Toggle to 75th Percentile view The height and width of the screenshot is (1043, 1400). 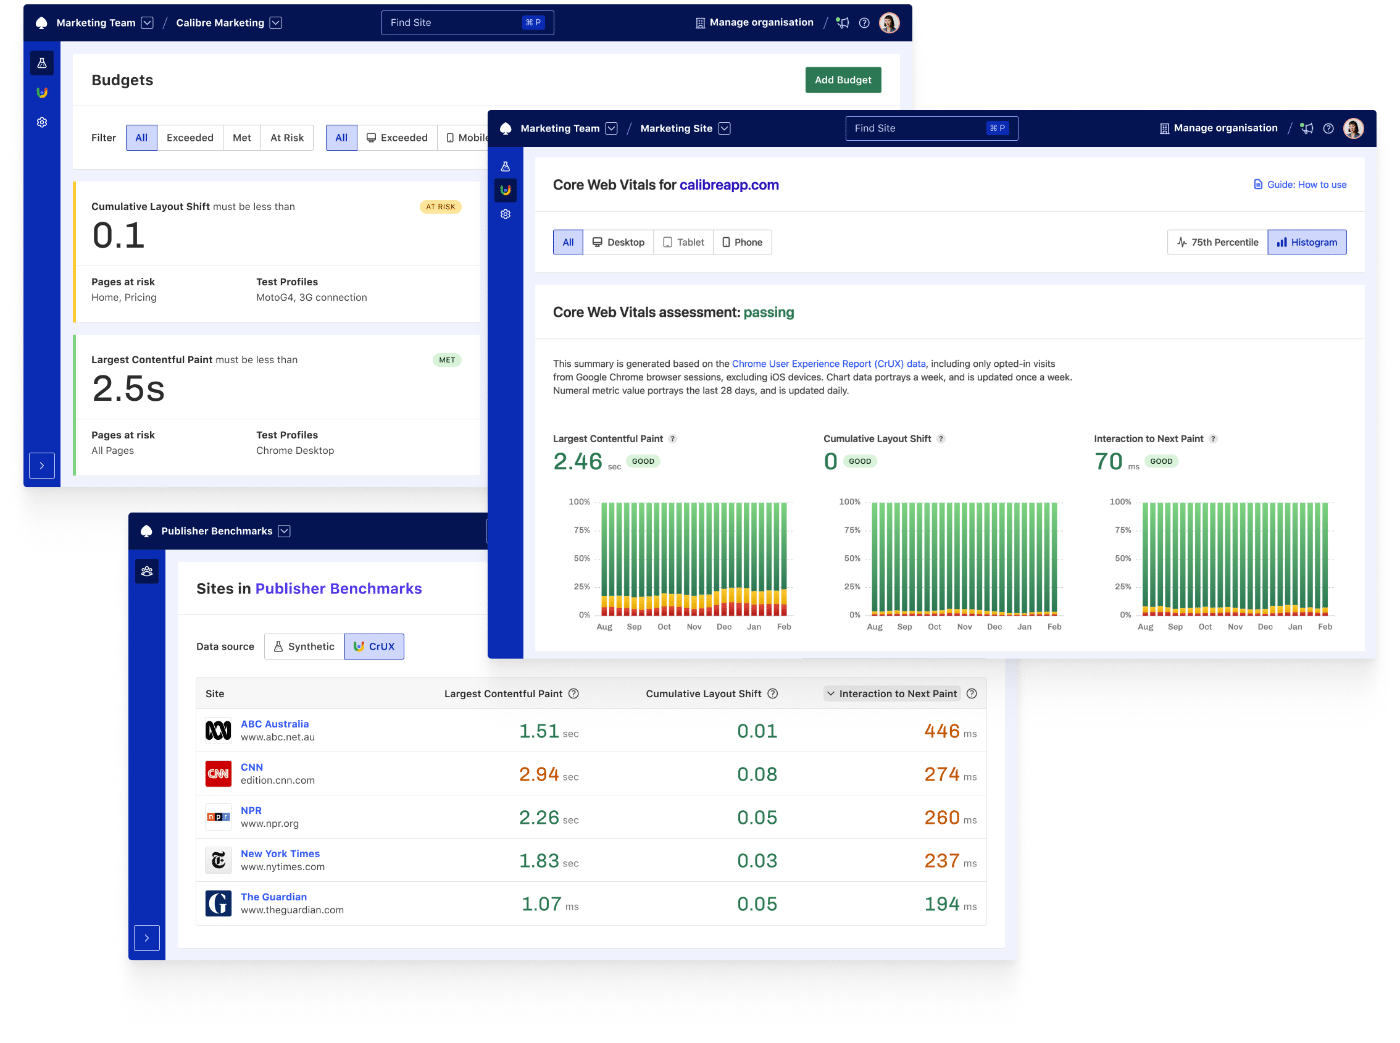[x=1217, y=242]
